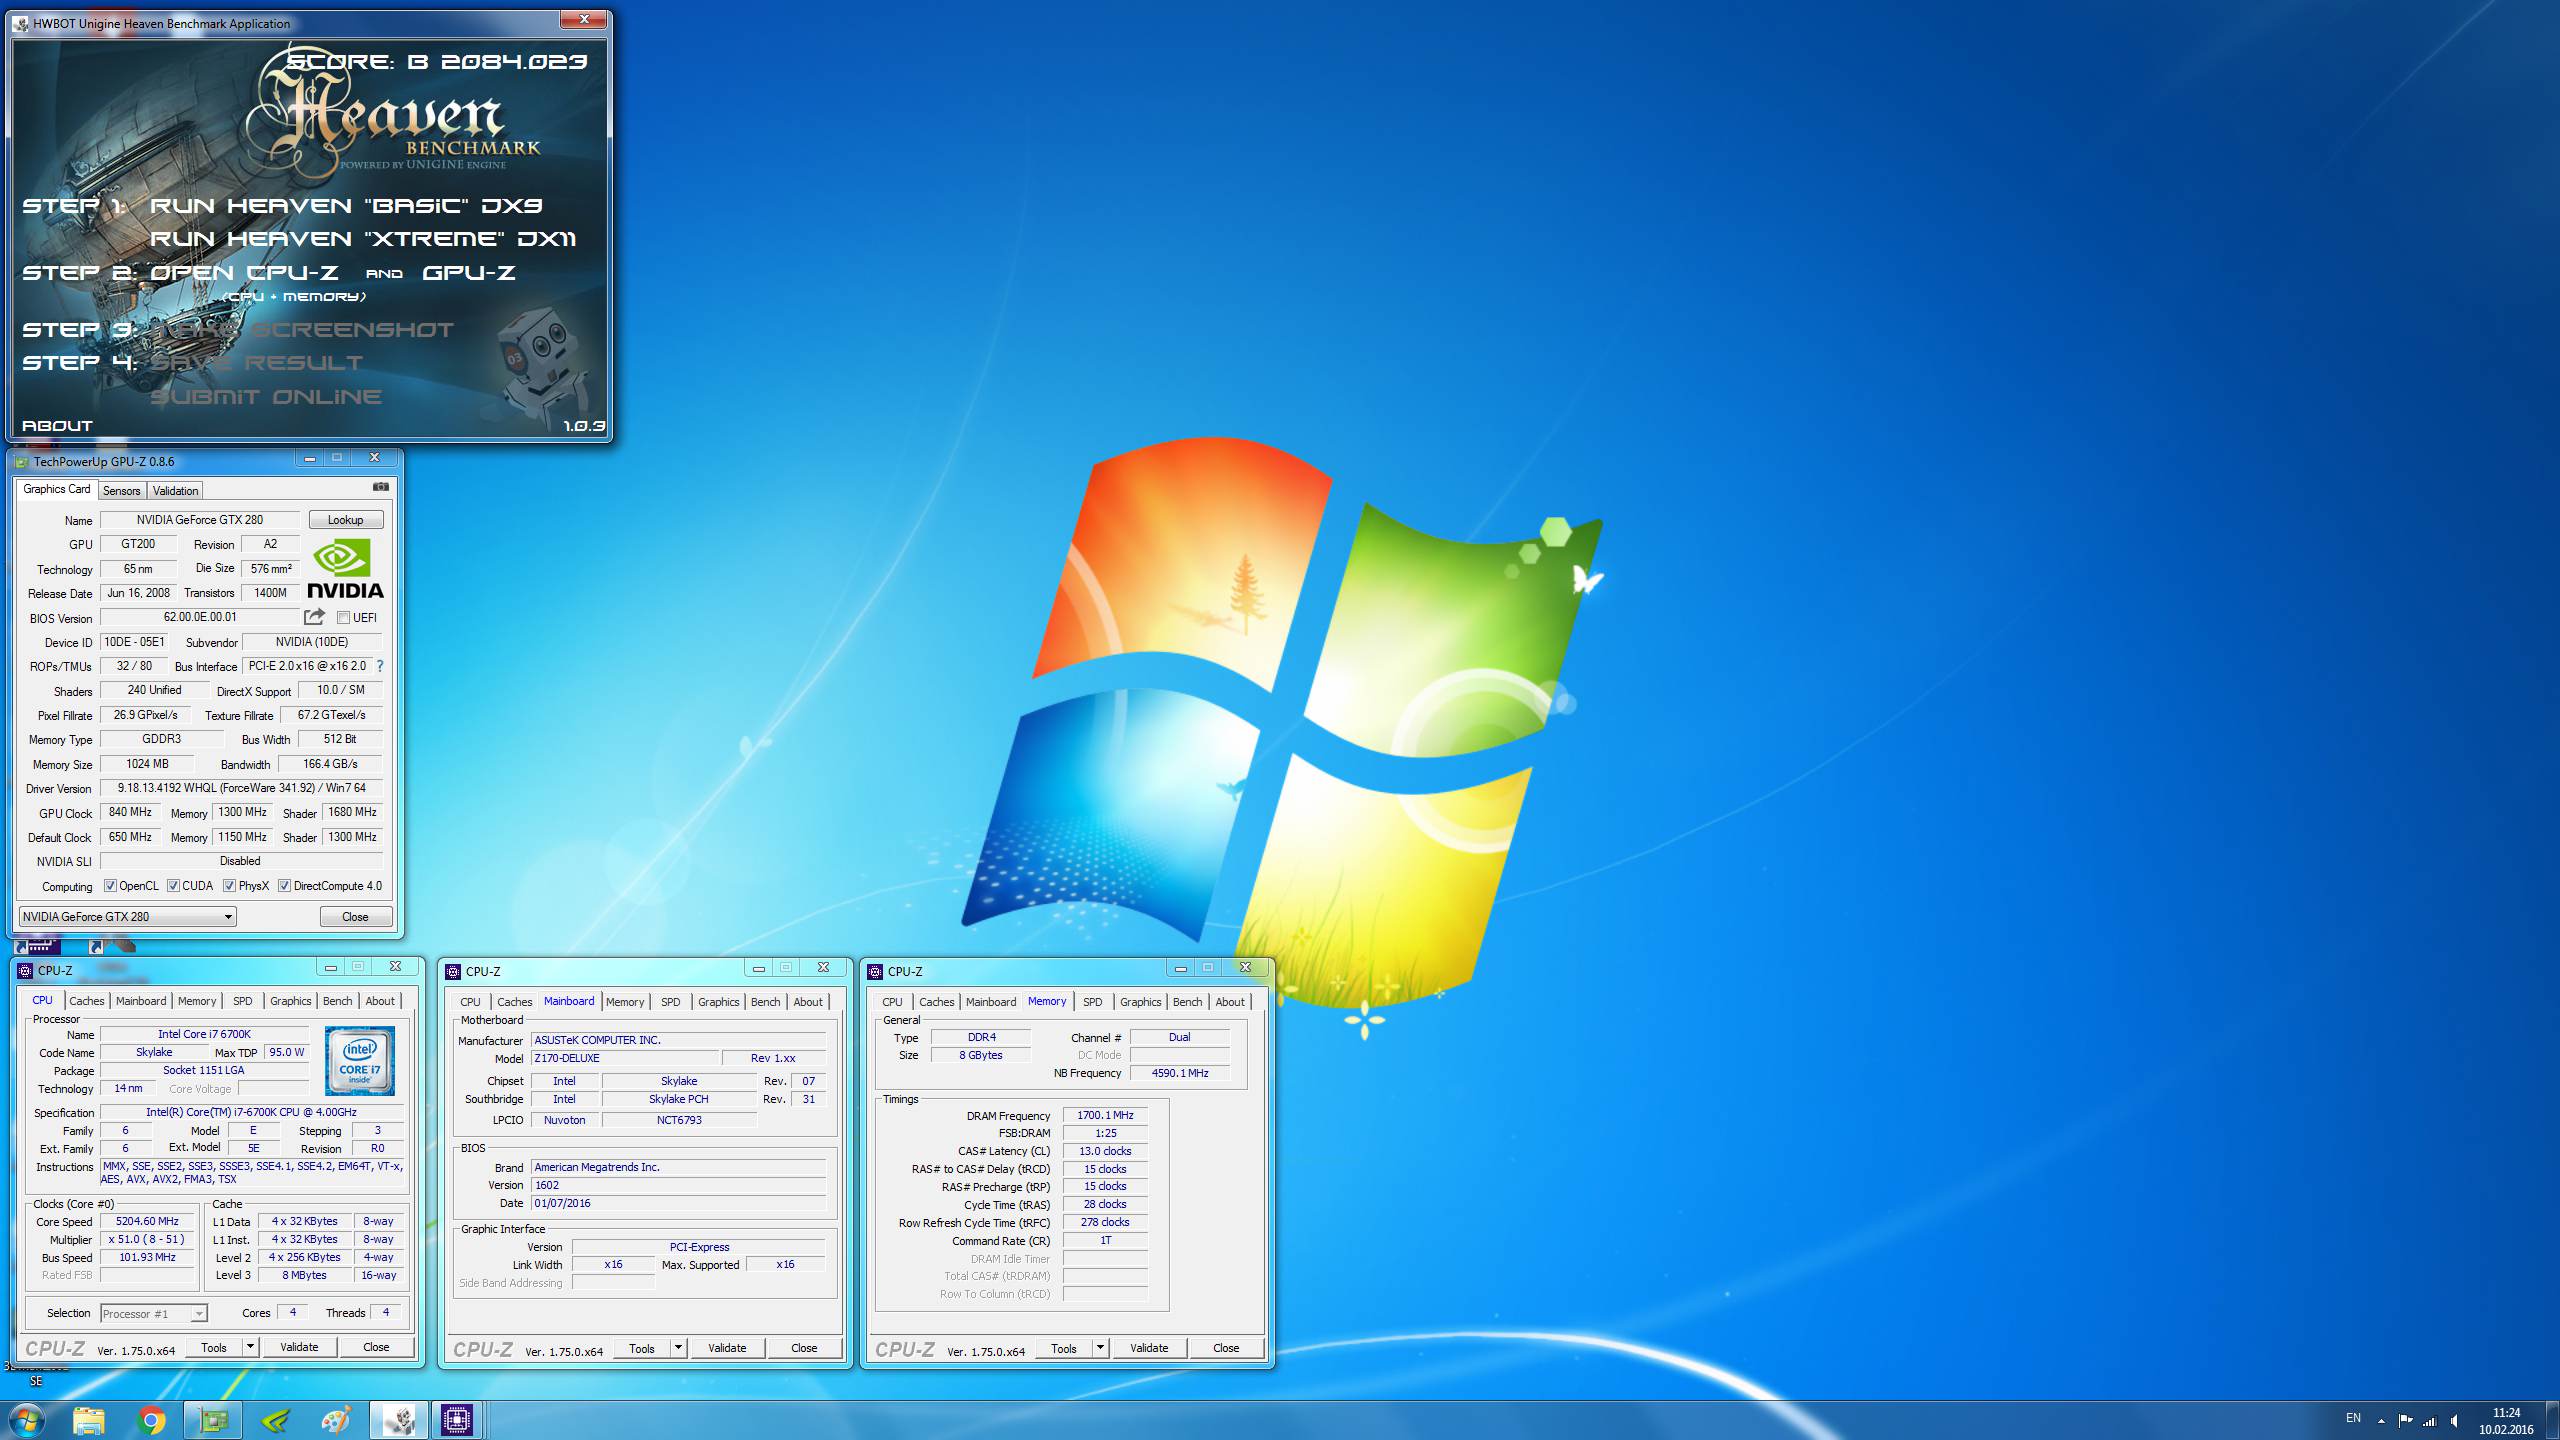Click Run Heaven "Basic" DX9
The width and height of the screenshot is (2560, 1440).
click(x=346, y=206)
